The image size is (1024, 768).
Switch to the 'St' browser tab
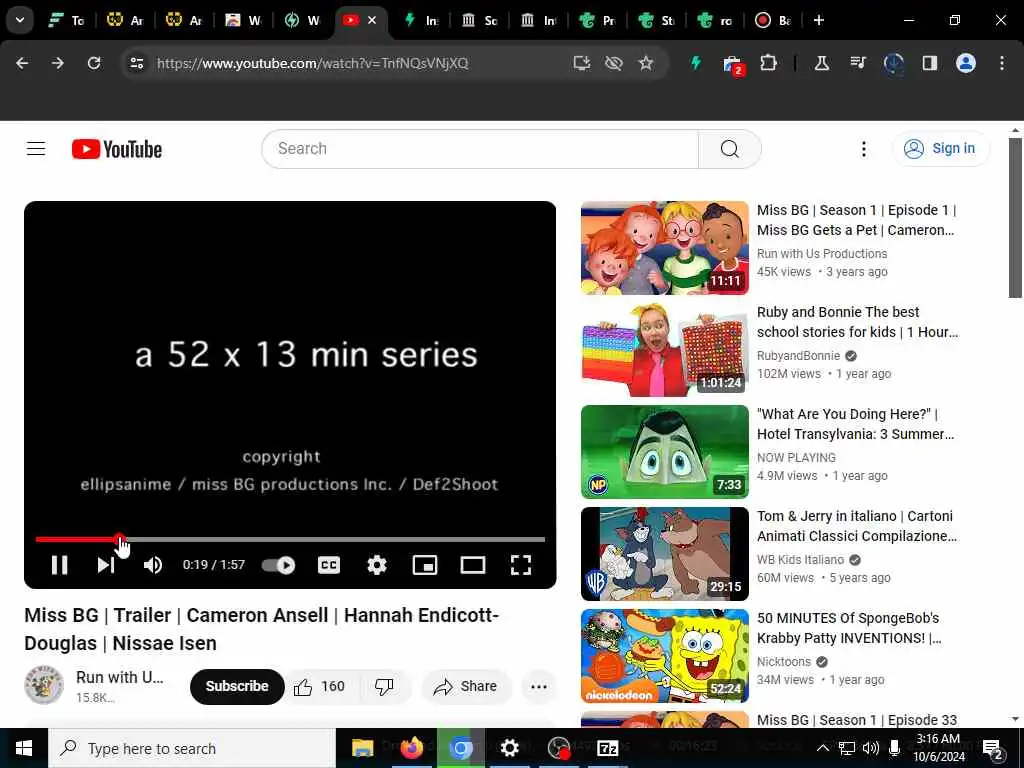[656, 20]
